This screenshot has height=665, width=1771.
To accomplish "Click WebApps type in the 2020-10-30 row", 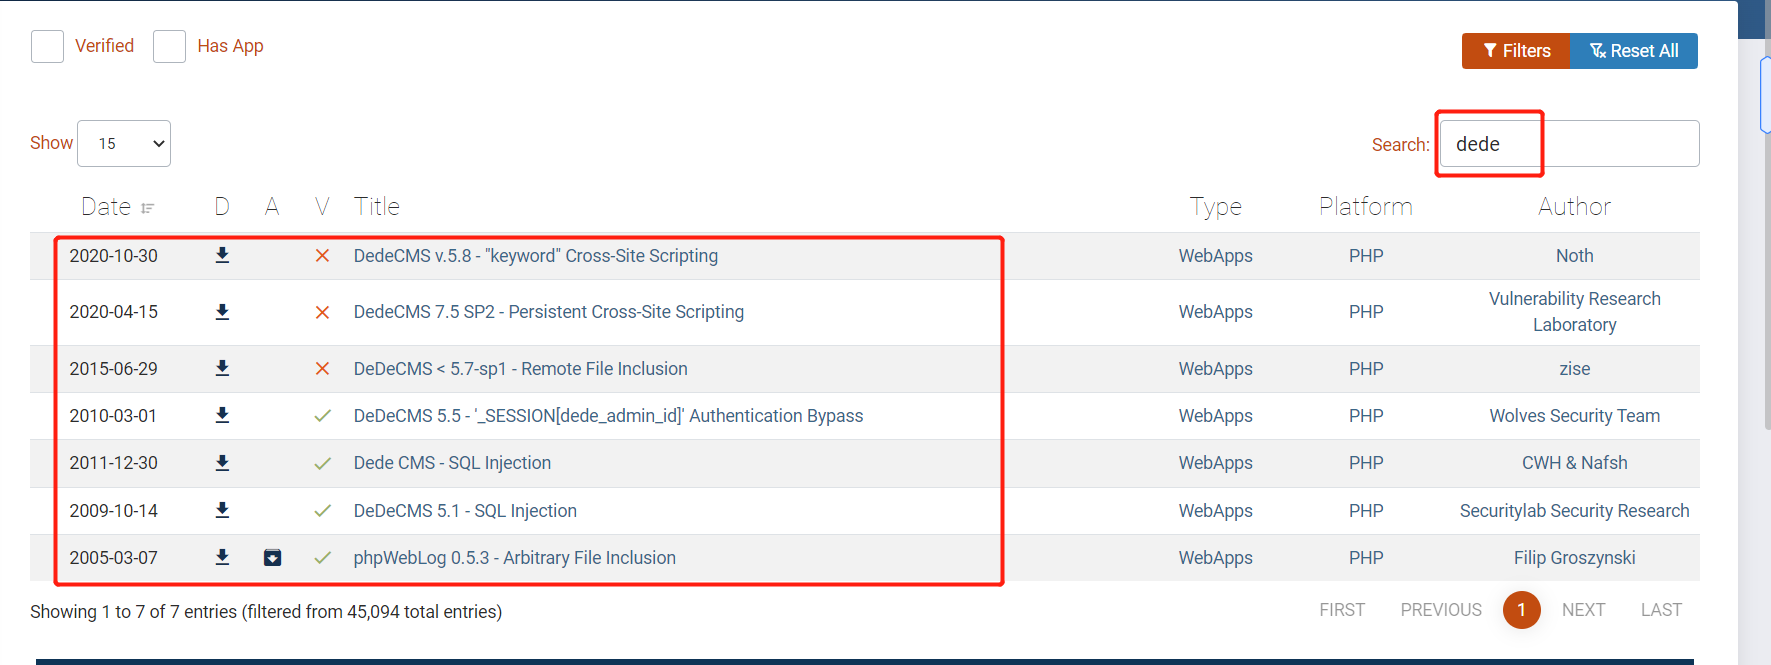I will coord(1215,256).
